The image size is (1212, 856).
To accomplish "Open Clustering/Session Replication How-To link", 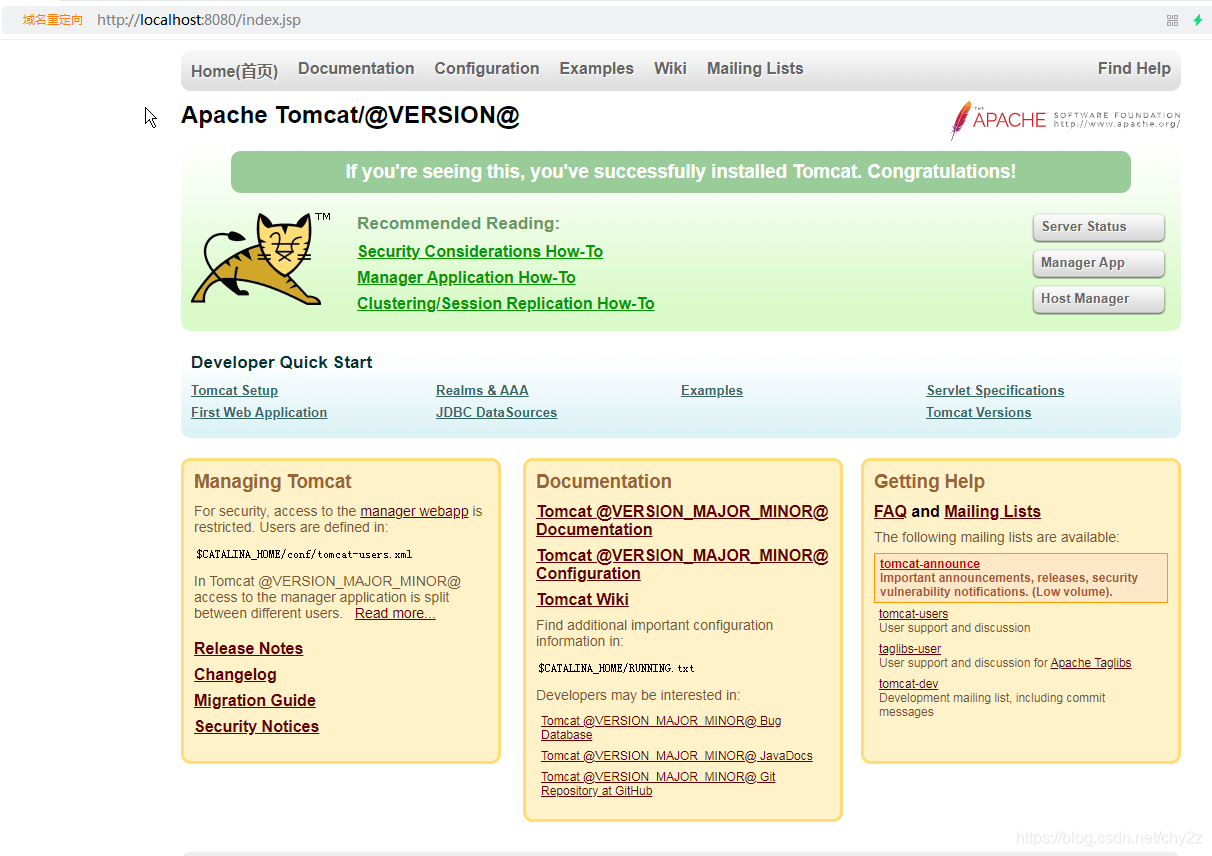I will 506,303.
